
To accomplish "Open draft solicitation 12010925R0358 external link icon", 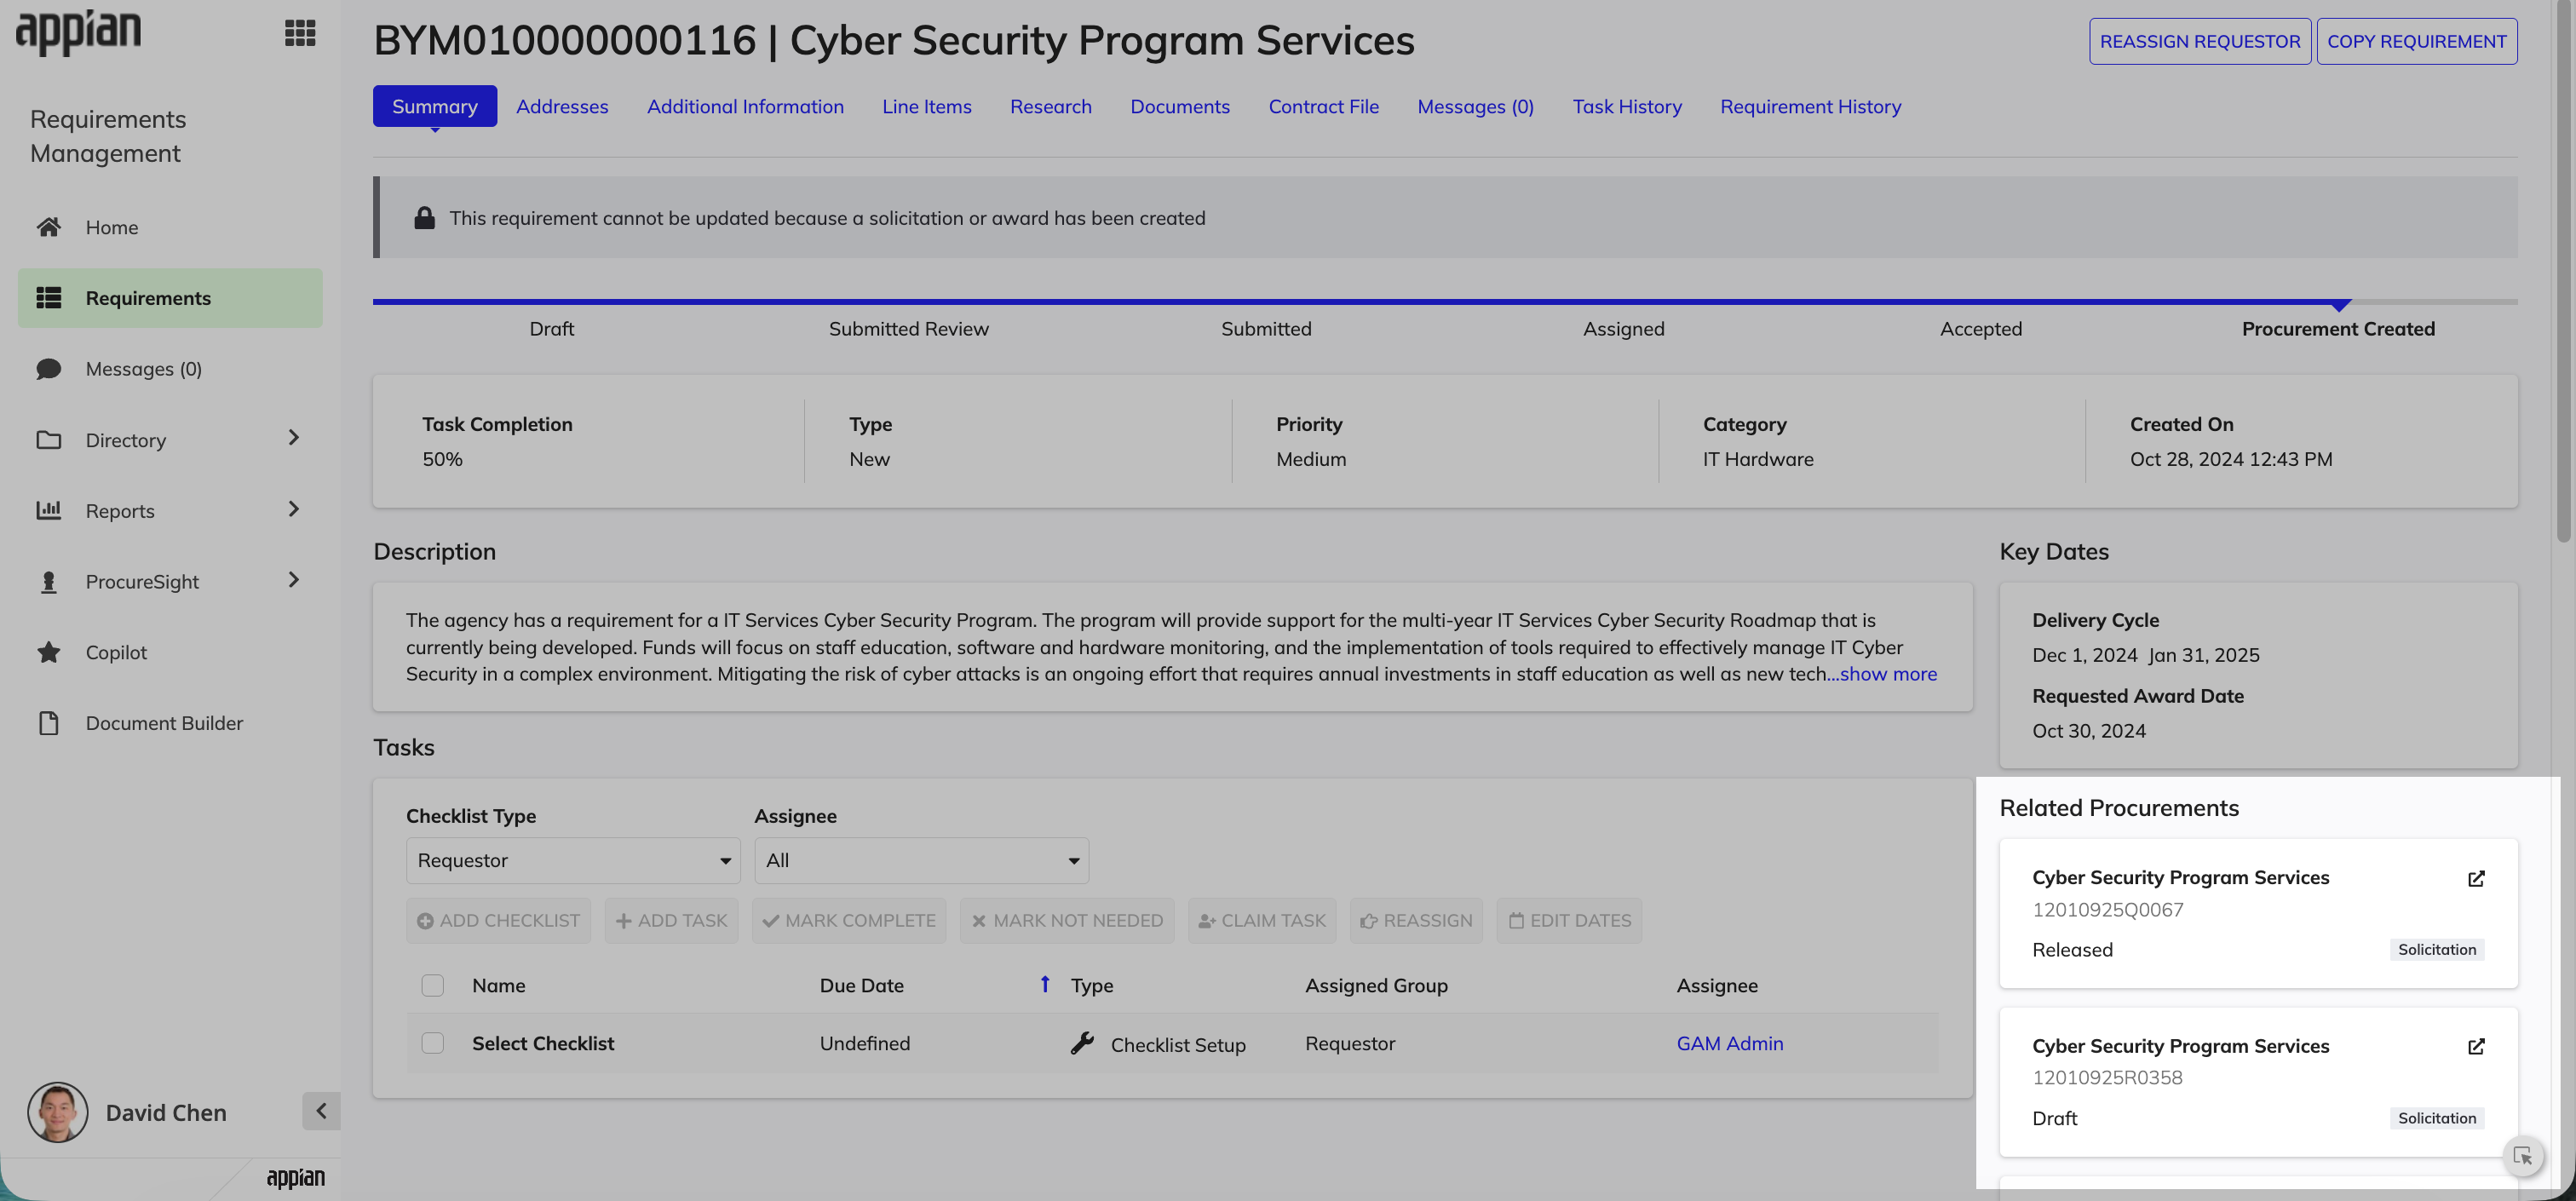I will (2476, 1046).
